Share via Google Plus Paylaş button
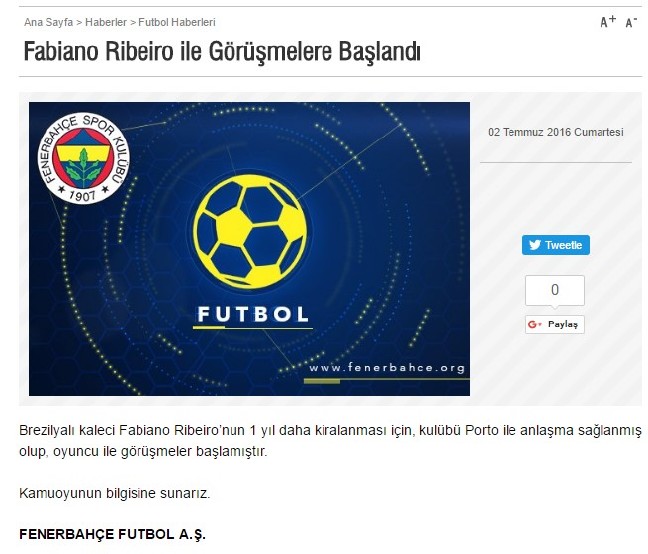648x554 pixels. pyautogui.click(x=555, y=324)
